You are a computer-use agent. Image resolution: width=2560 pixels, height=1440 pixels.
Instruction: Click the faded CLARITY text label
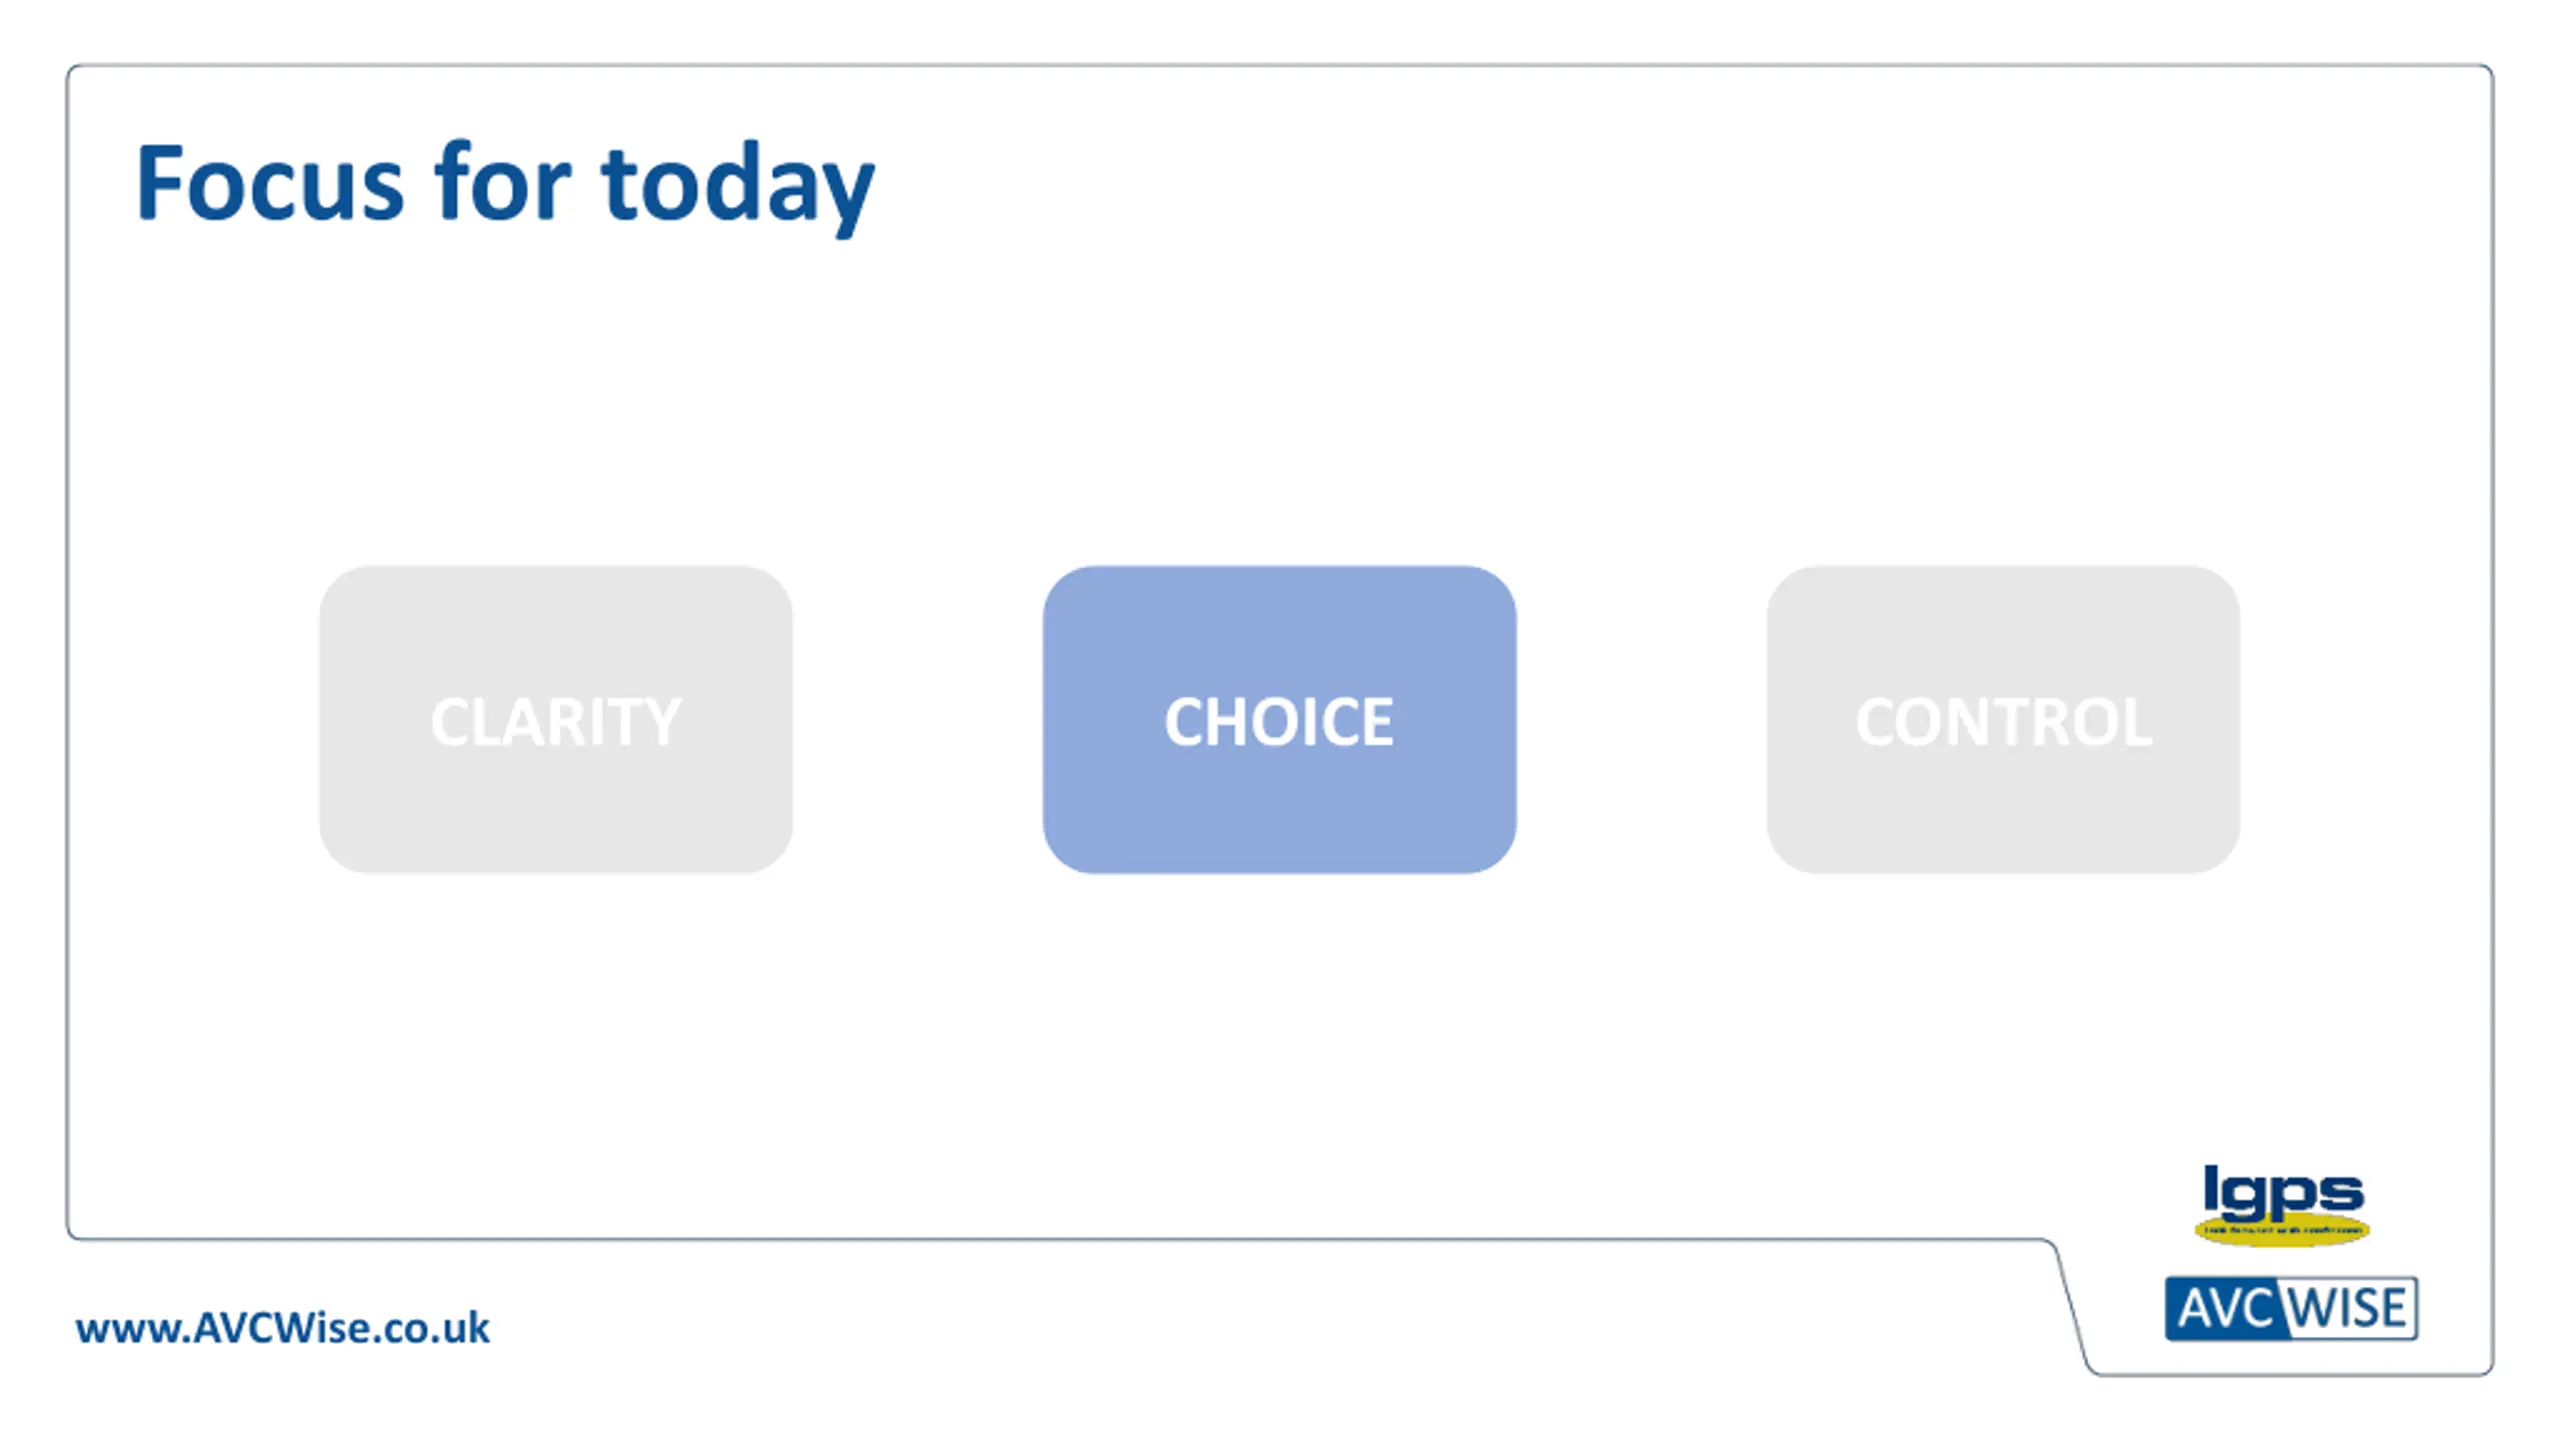(556, 721)
